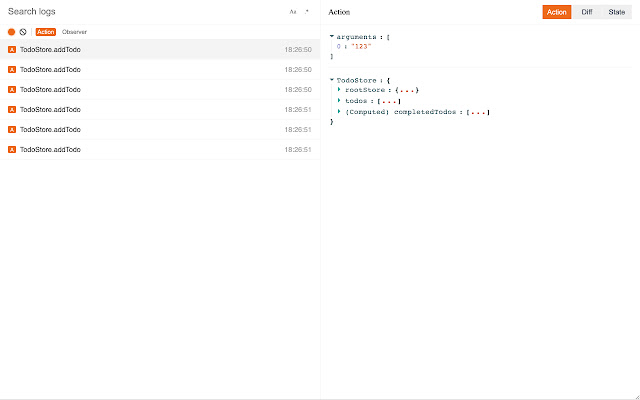Screen dimensions: 640x400
Task: Switch to the Diff tab
Action: [x=587, y=12]
